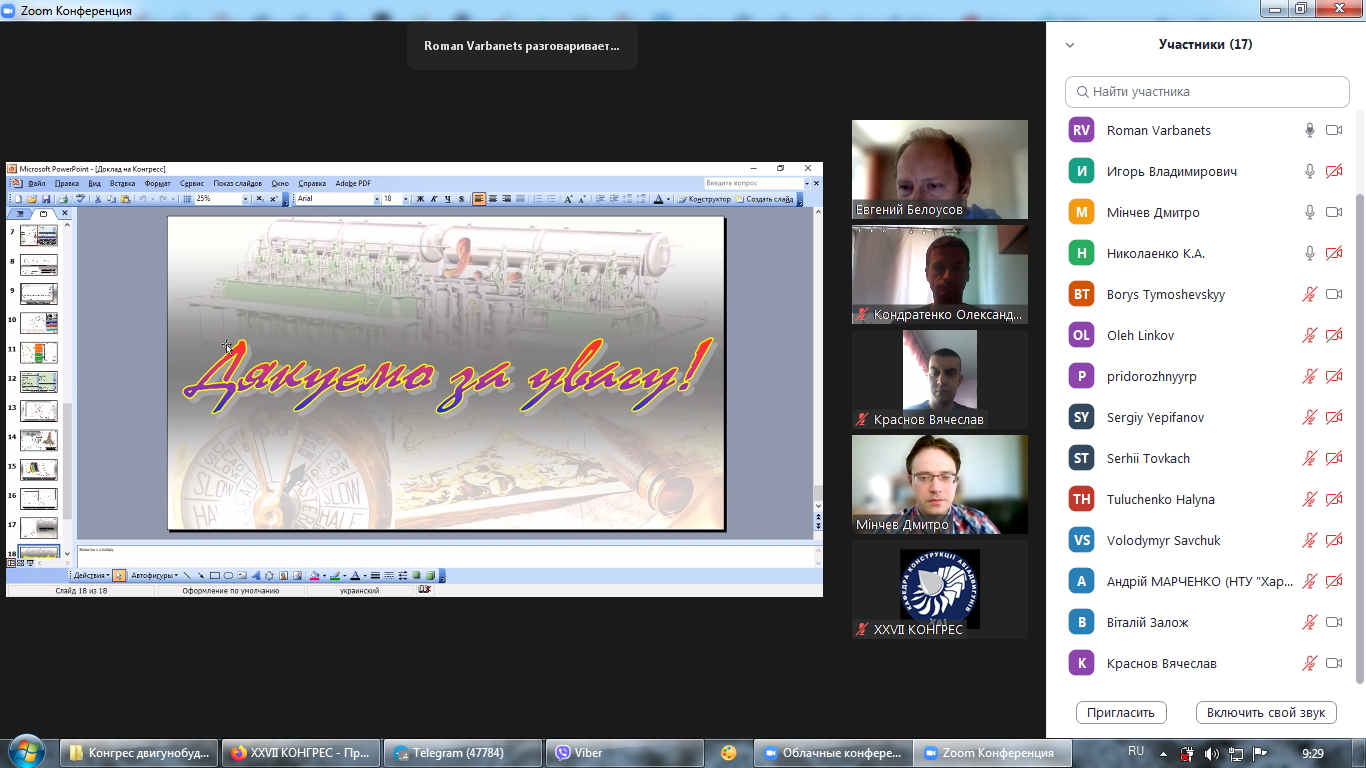Click disabled camera icon for Игорь Владимирович
Viewport: 1366px width, 768px height.
pos(1333,171)
